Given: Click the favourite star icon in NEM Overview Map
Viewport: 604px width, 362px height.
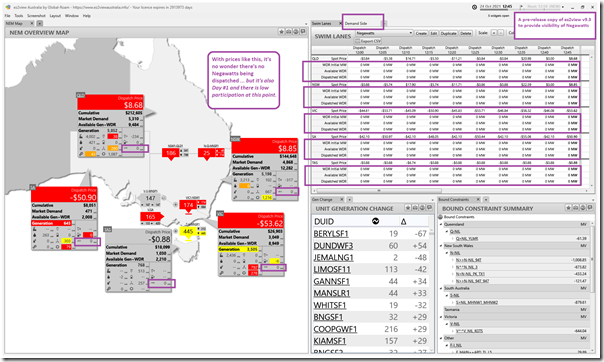Looking at the screenshot, I should tap(281, 32).
